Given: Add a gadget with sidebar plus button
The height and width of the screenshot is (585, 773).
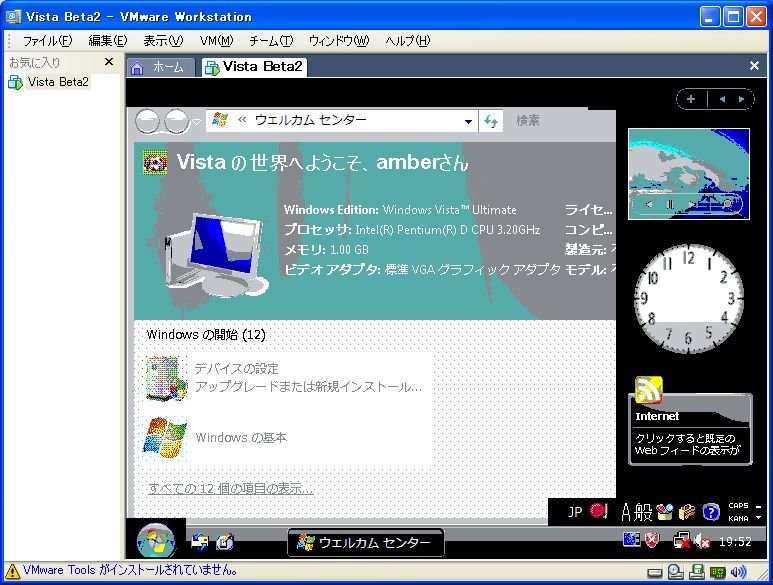Looking at the screenshot, I should tap(691, 99).
